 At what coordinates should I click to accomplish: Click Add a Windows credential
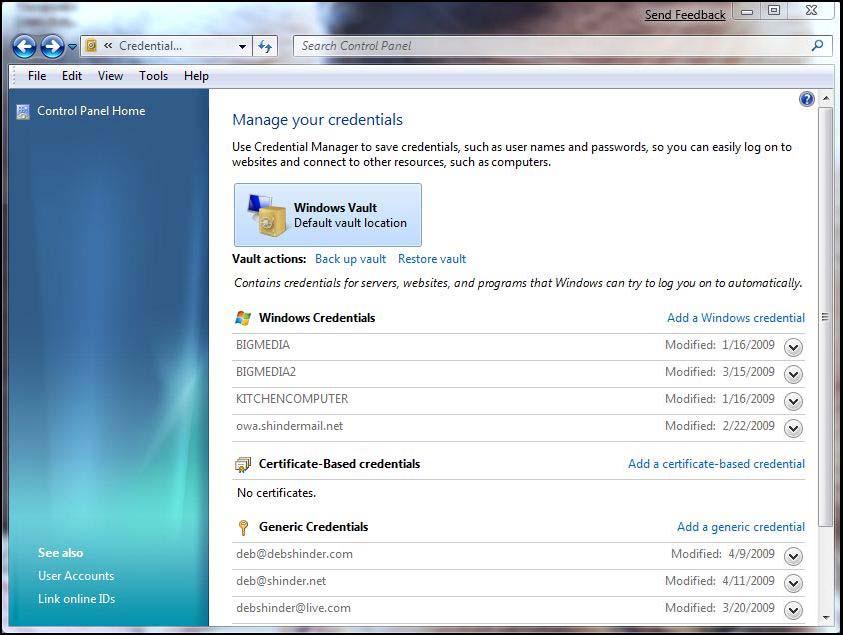[736, 318]
